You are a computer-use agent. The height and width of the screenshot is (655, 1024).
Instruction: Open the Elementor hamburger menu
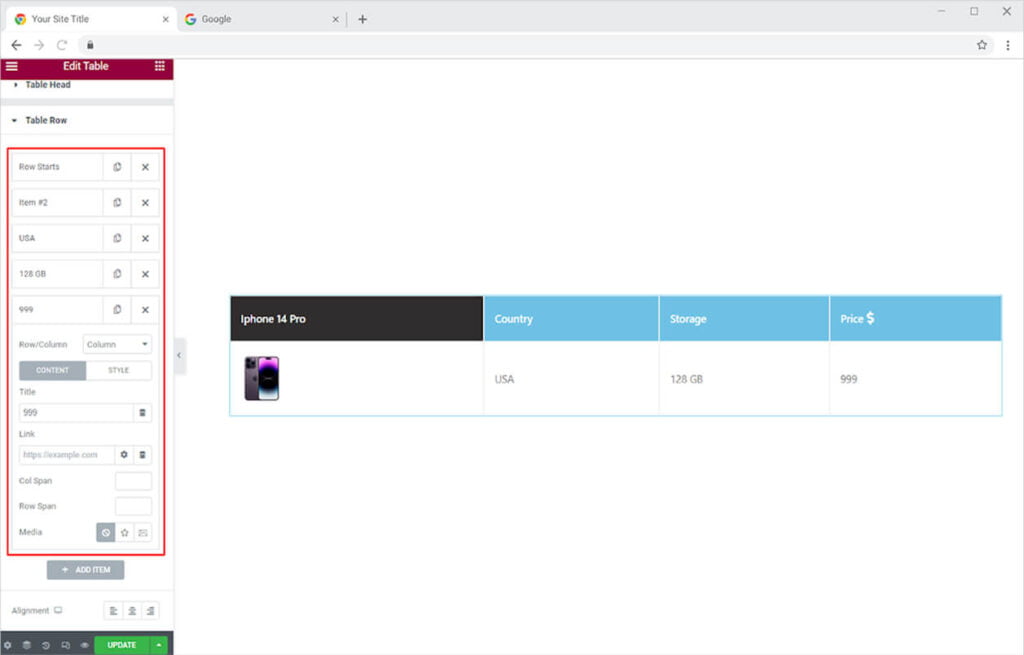pyautogui.click(x=12, y=66)
